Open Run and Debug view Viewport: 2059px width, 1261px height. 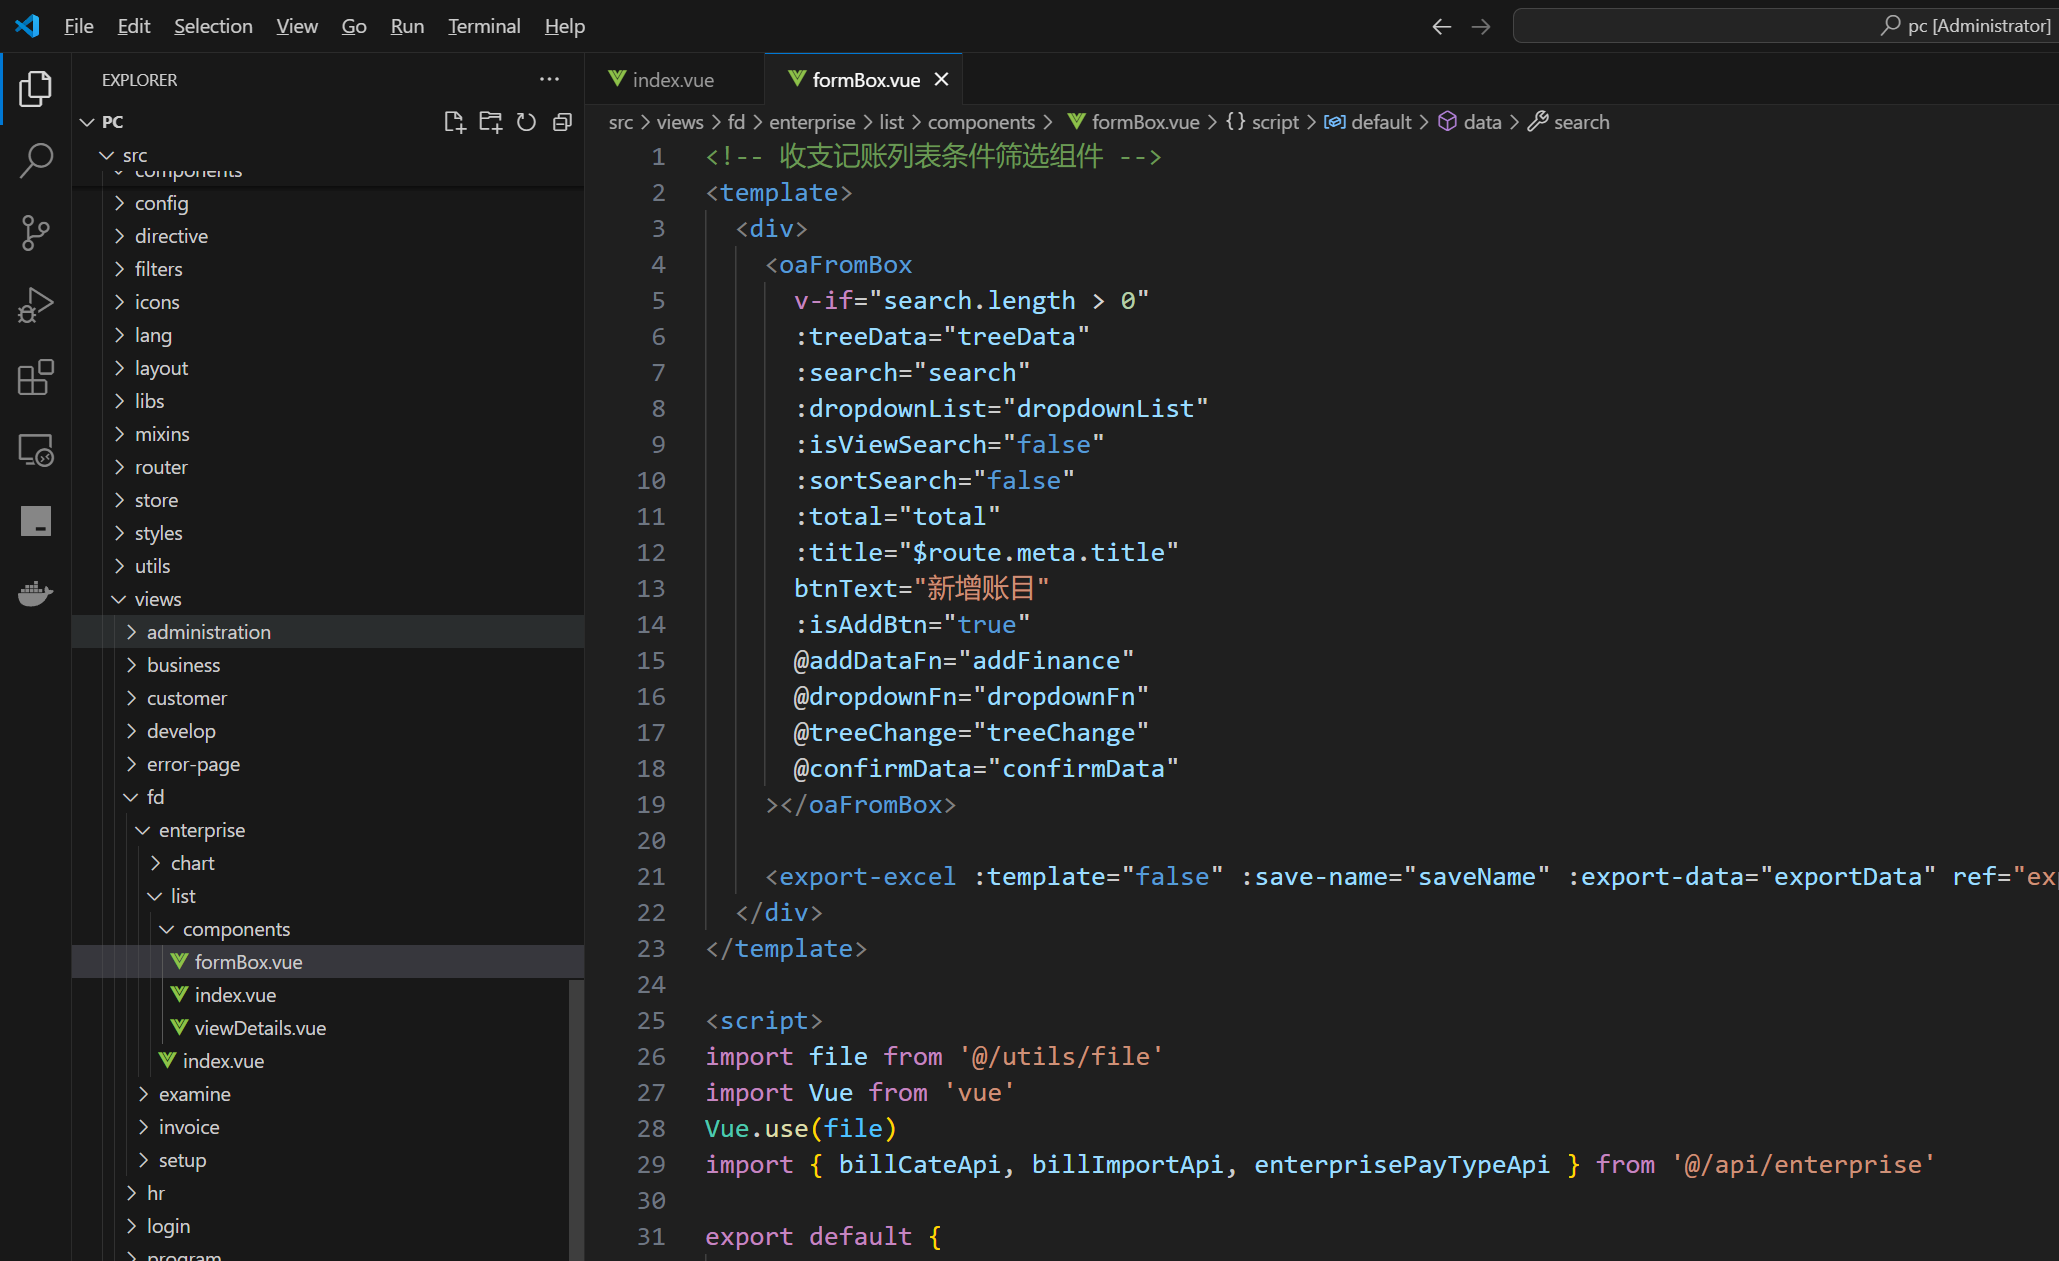point(35,305)
